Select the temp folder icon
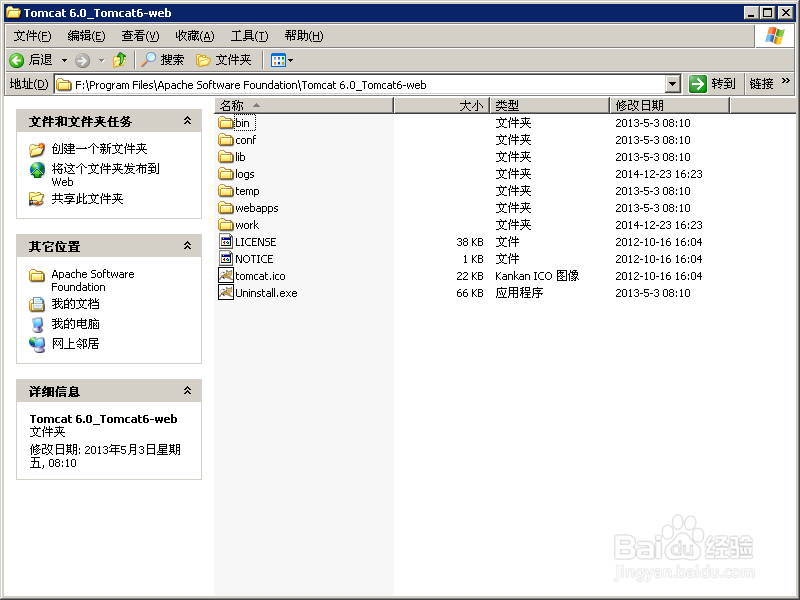This screenshot has height=600, width=800. click(x=226, y=190)
